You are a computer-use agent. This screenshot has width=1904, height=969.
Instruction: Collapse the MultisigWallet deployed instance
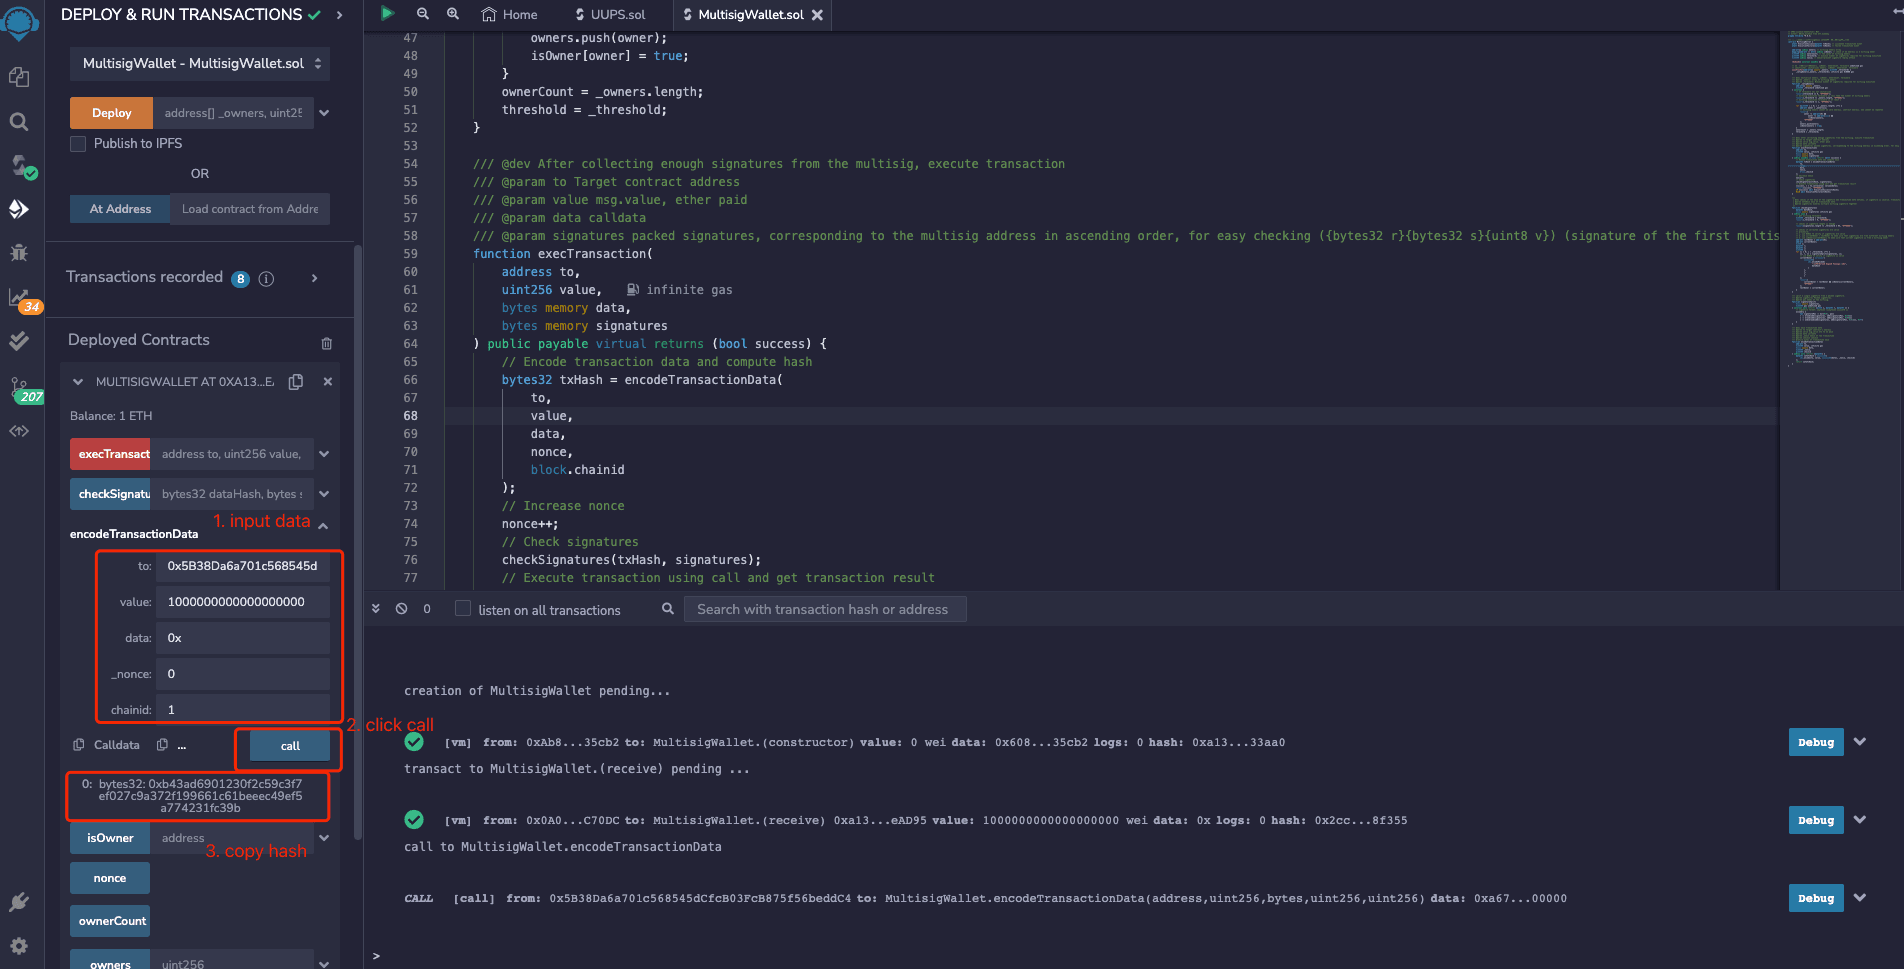[78, 382]
